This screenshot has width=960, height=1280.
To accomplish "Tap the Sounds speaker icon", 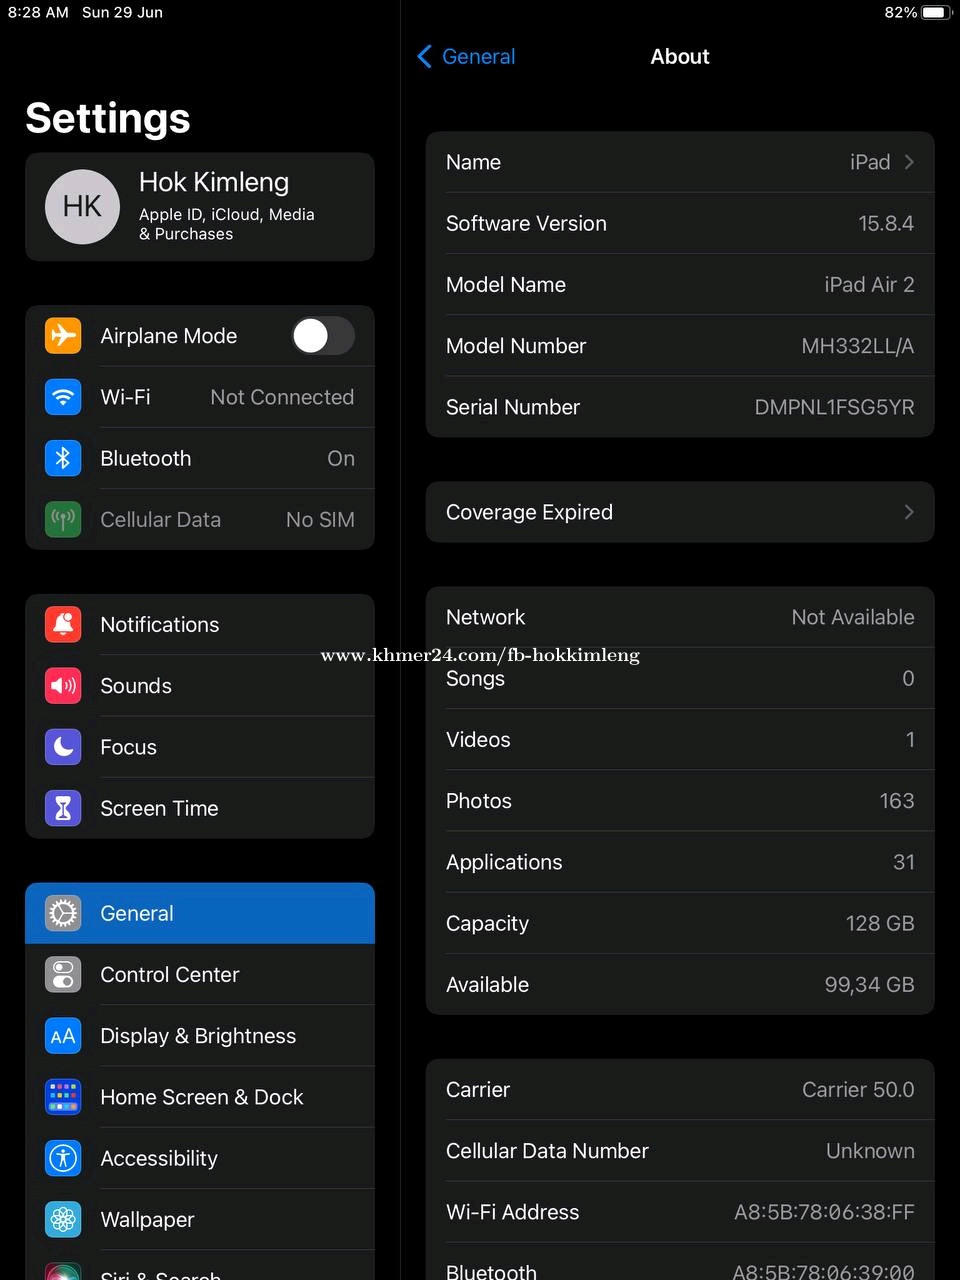I will [63, 686].
